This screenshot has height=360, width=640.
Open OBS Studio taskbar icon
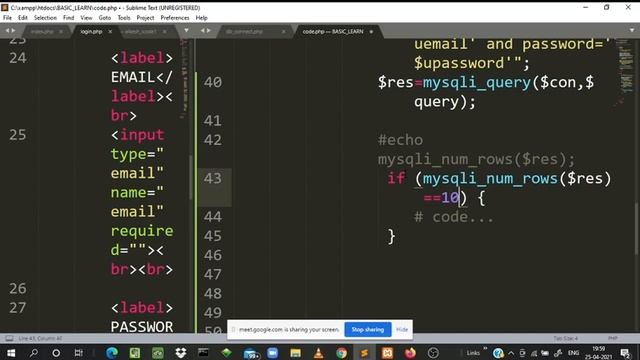coord(433,353)
